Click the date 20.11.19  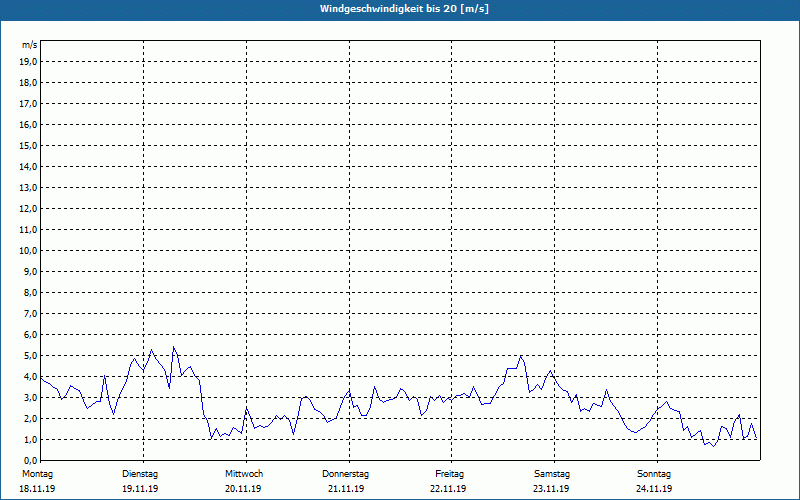click(243, 489)
